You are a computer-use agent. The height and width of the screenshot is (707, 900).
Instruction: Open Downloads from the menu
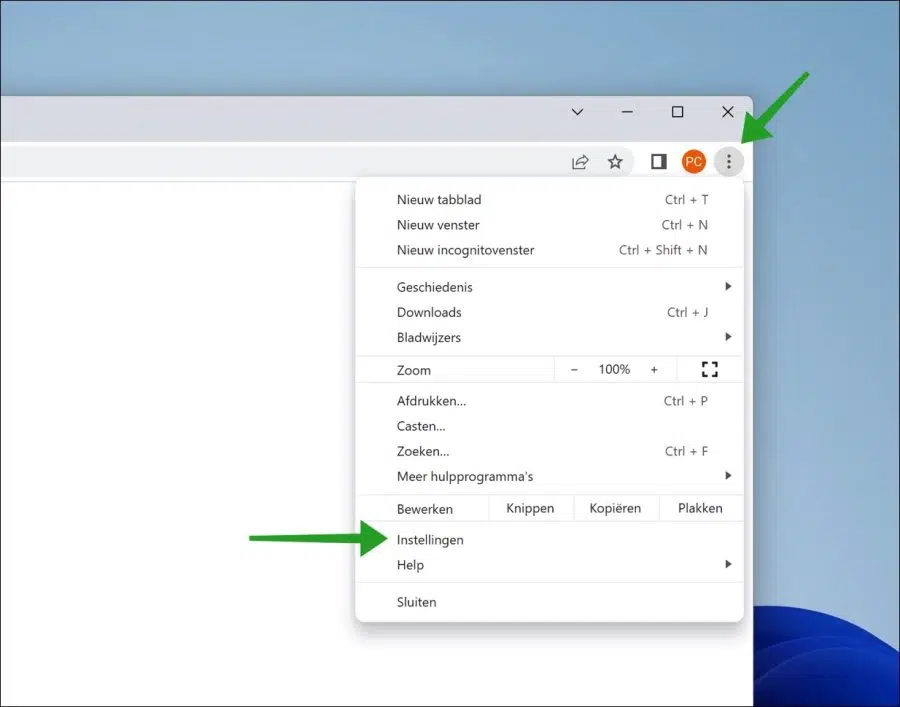(x=549, y=312)
